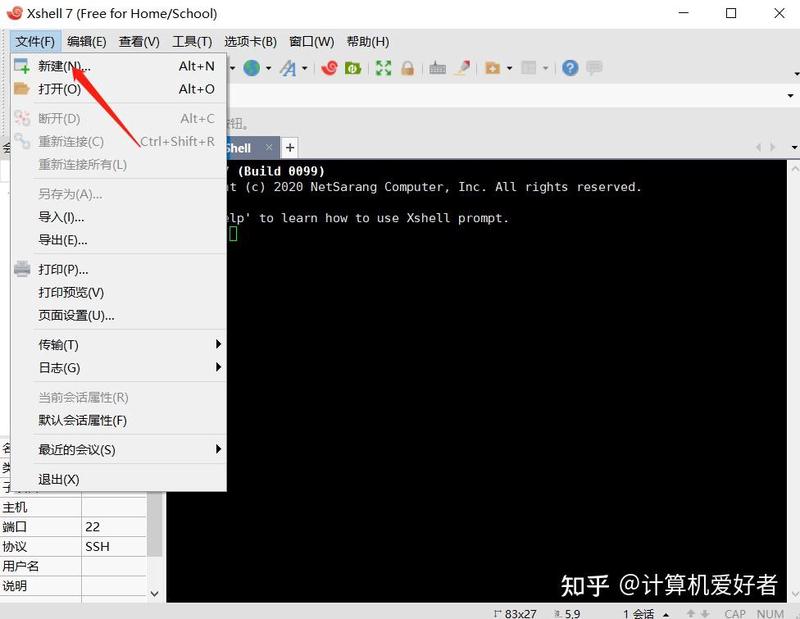The image size is (800, 619).
Task: Select 导入(I)... in the File menu
Action: click(118, 217)
